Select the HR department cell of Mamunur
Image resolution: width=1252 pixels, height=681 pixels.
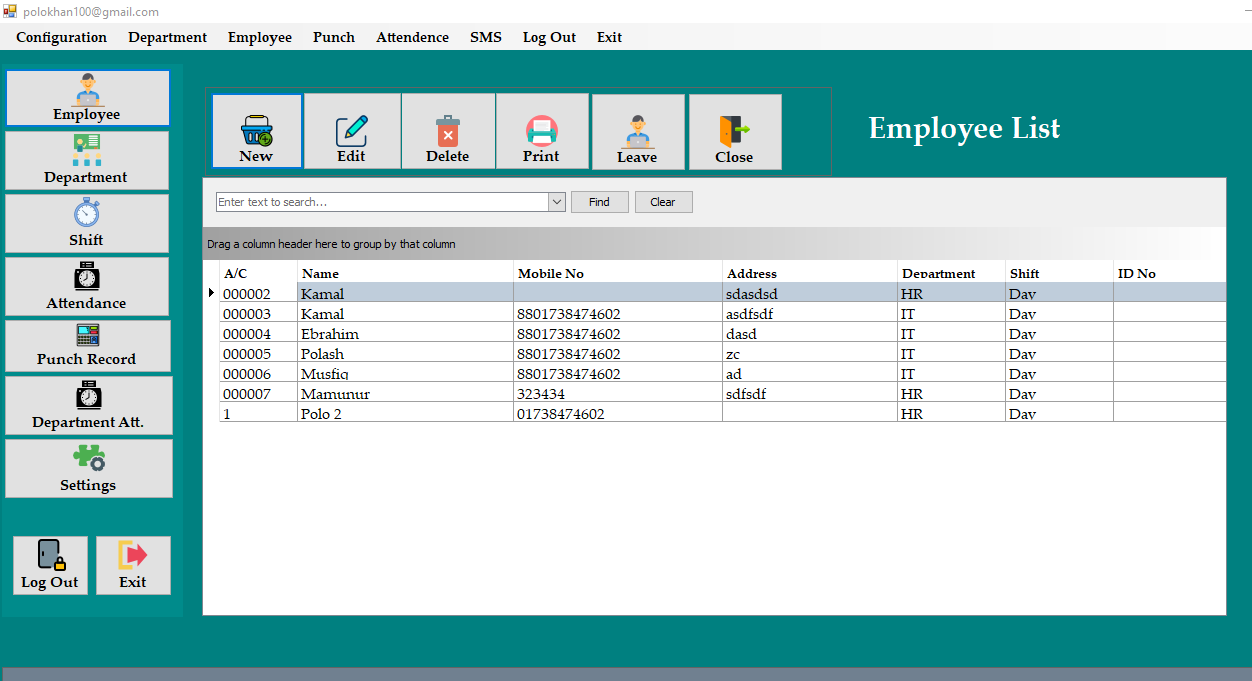tap(951, 393)
